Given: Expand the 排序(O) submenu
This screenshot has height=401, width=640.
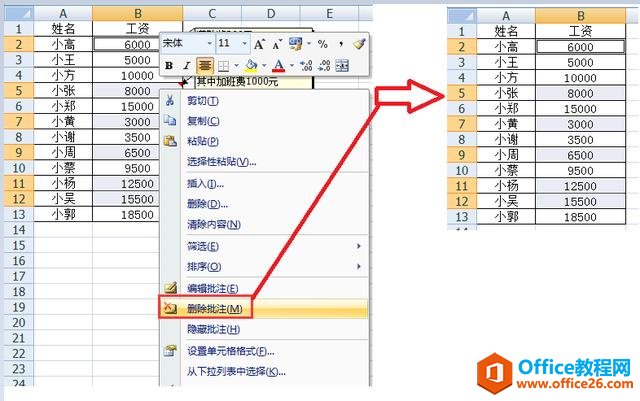Looking at the screenshot, I should pos(359,266).
